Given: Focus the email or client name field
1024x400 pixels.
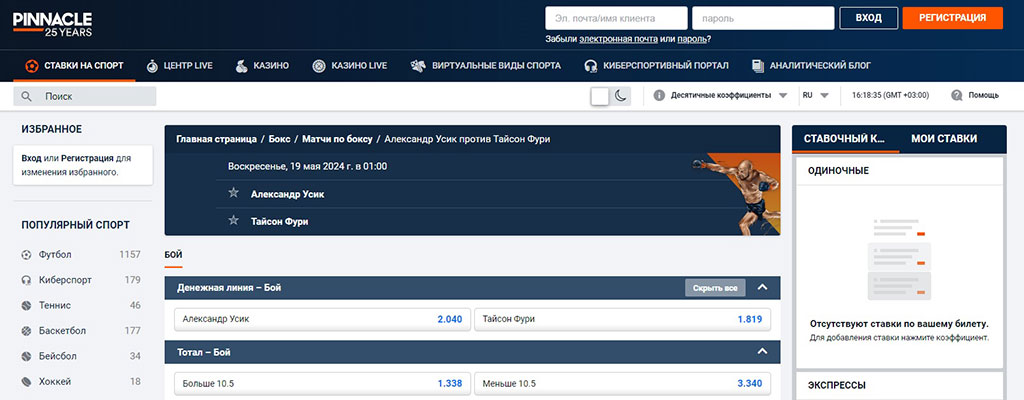Looking at the screenshot, I should (616, 18).
